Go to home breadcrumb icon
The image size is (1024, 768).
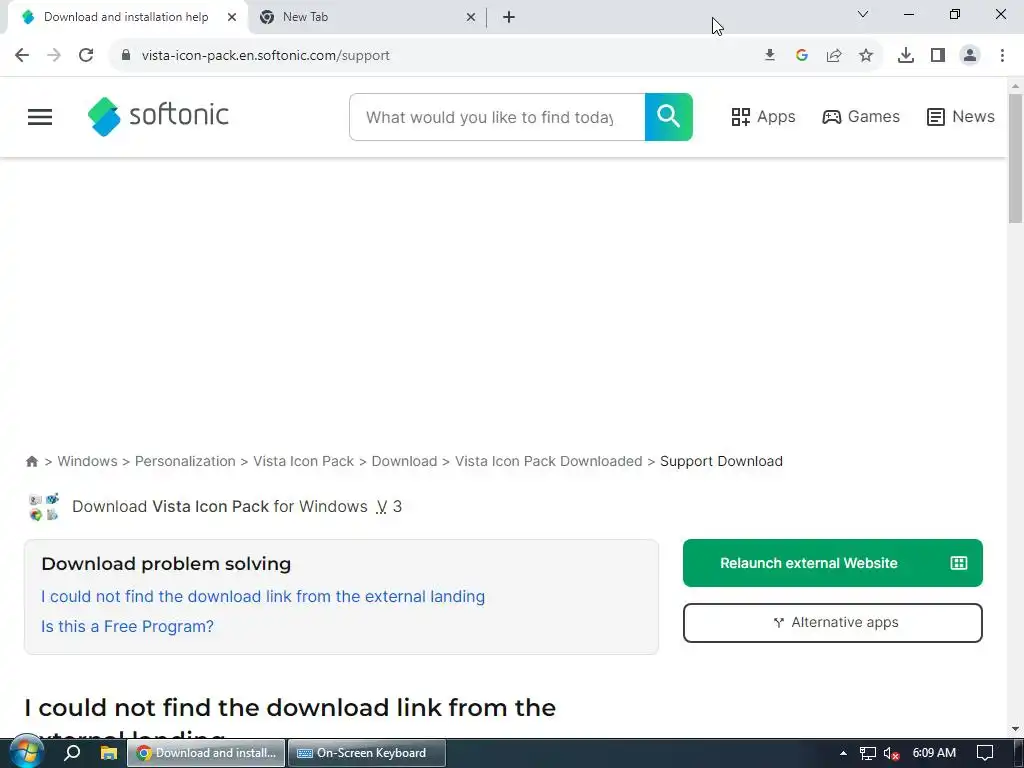pyautogui.click(x=31, y=461)
